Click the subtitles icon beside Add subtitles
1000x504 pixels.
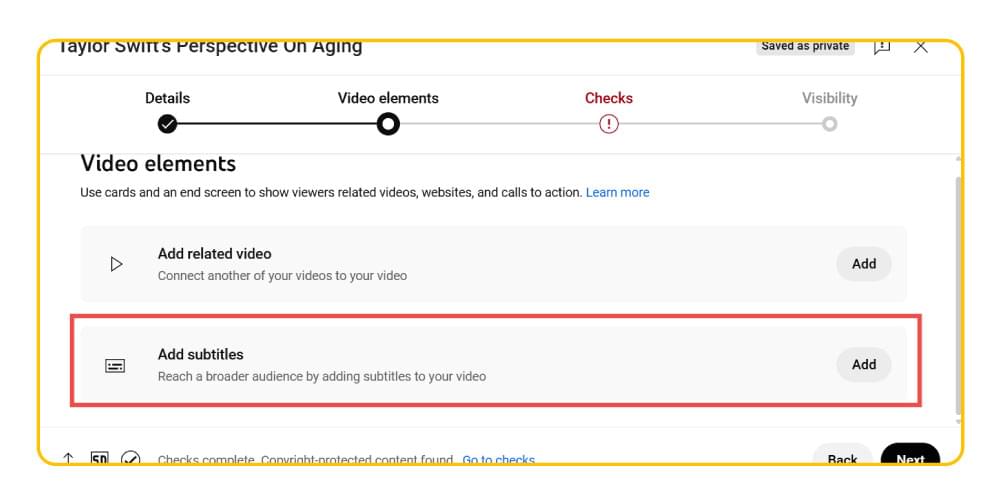click(x=115, y=365)
